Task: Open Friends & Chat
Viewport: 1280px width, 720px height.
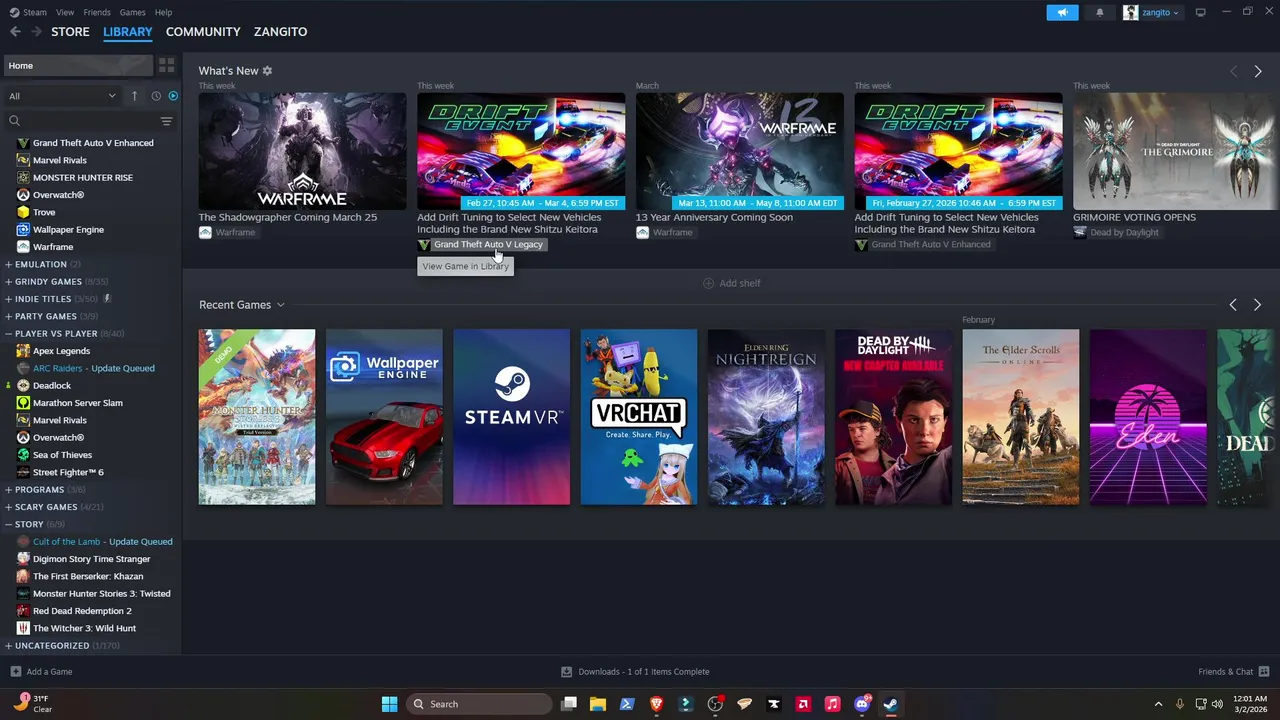Action: [x=1234, y=672]
